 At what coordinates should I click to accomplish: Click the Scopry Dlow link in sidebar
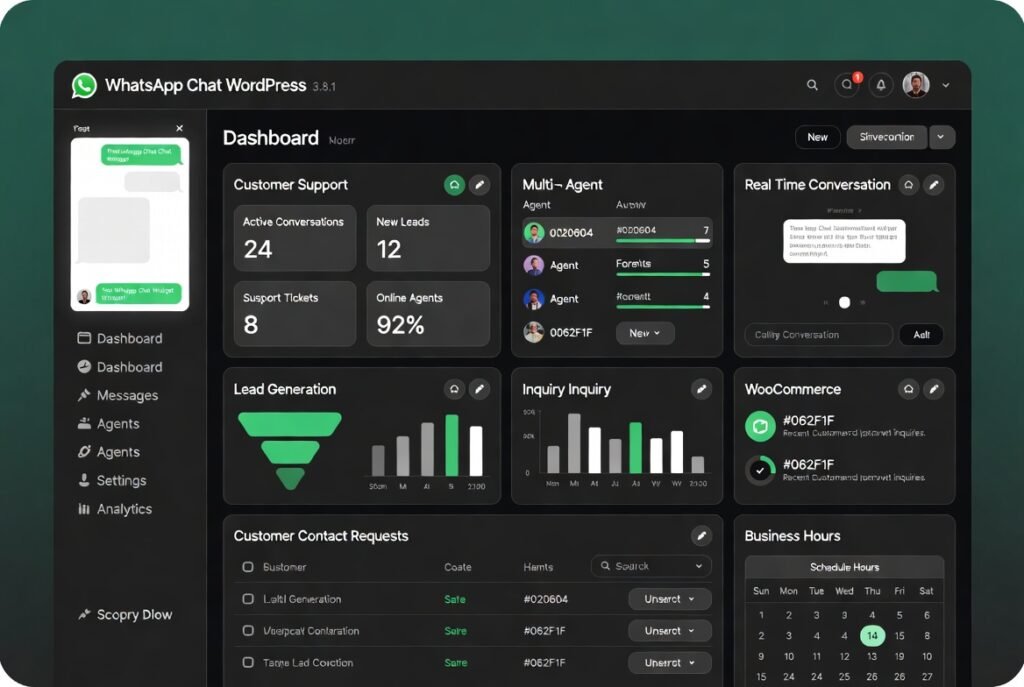[x=125, y=615]
